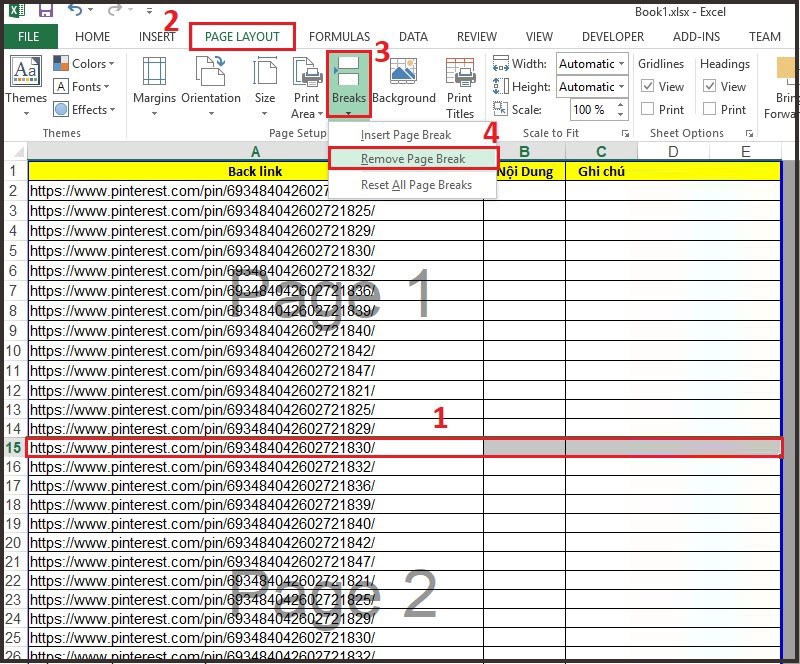This screenshot has height=664, width=800.
Task: Click the Undo arrow icon
Action: pyautogui.click(x=74, y=10)
